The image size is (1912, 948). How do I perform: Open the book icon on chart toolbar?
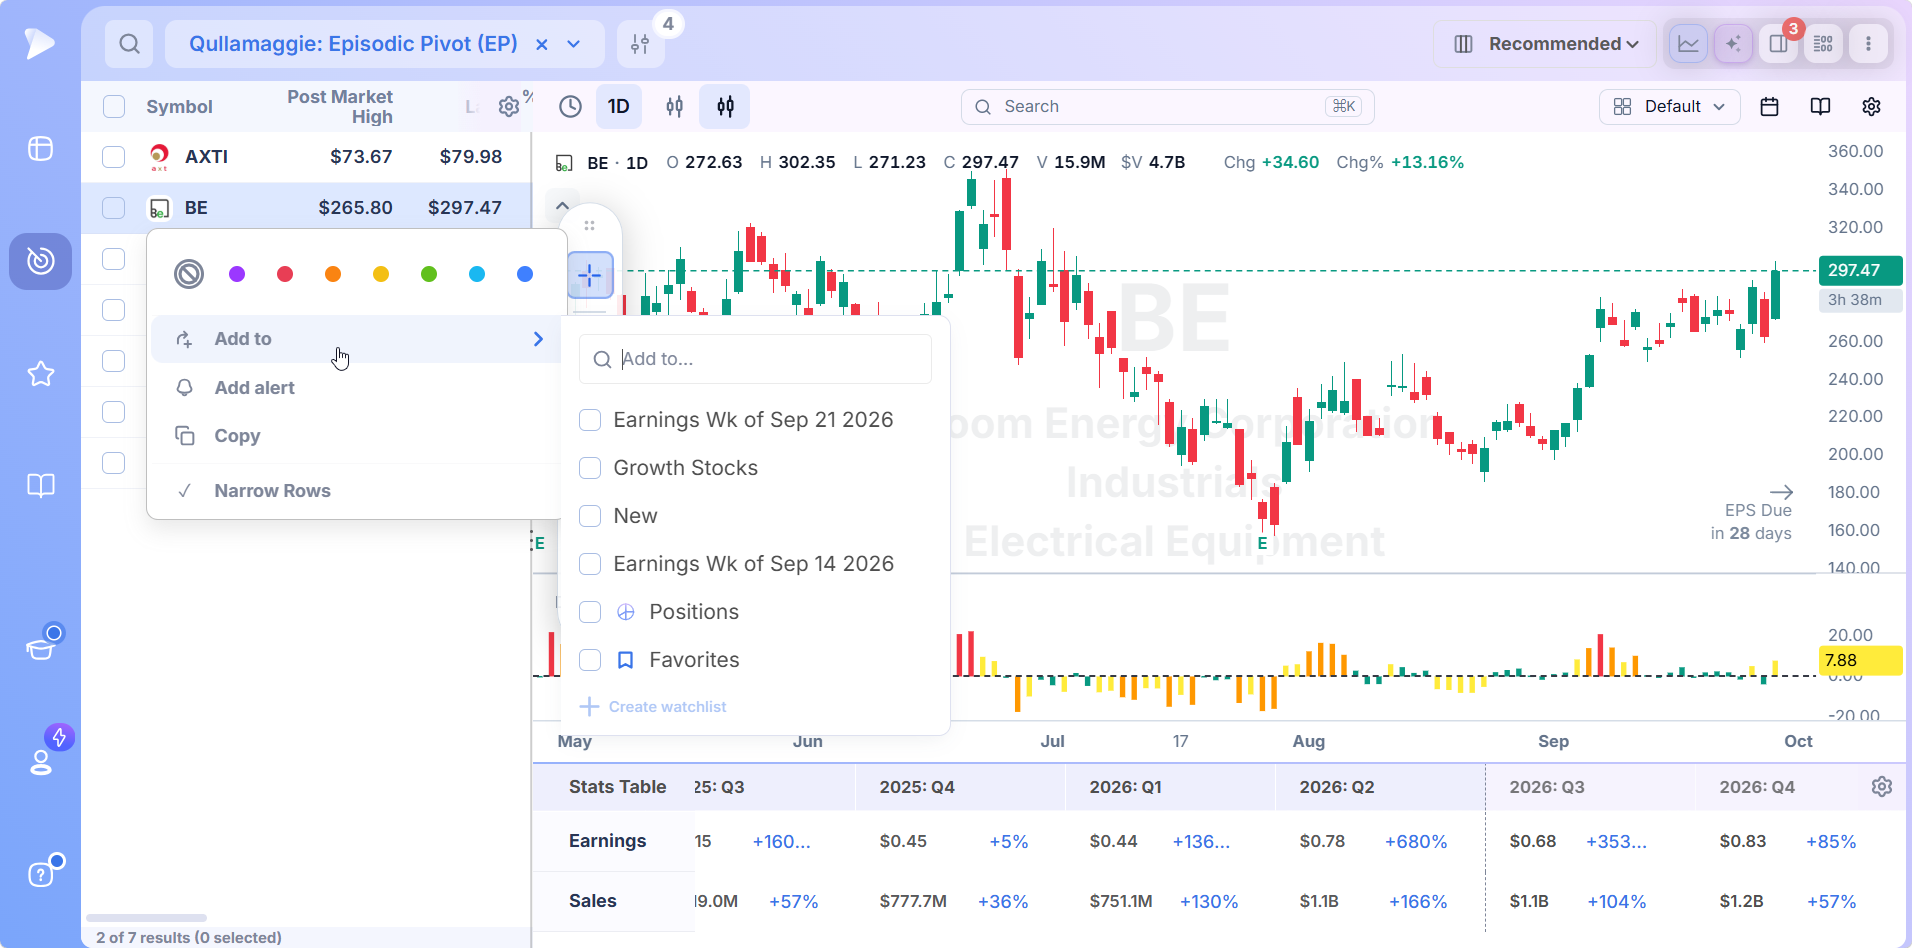click(1820, 107)
